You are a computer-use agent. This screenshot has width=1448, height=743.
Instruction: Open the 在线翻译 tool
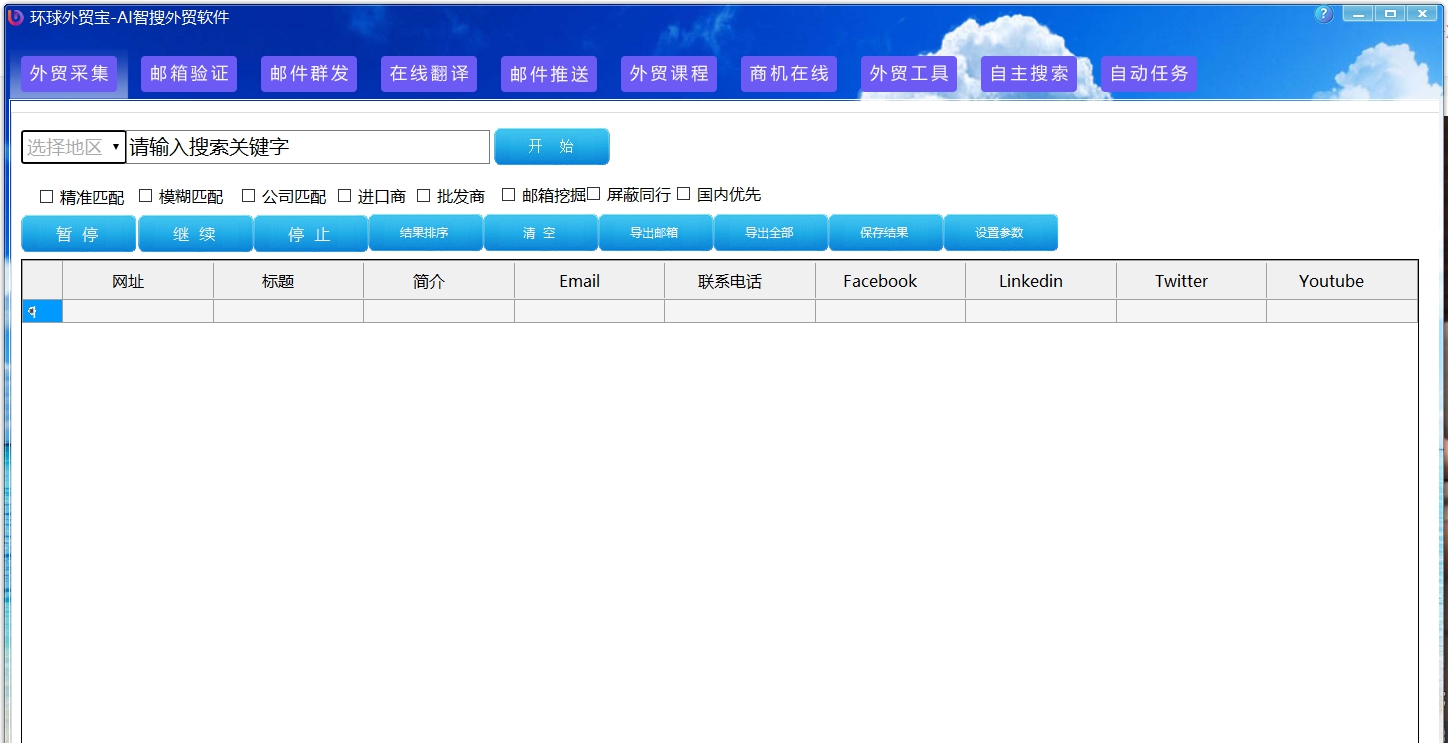click(x=428, y=73)
